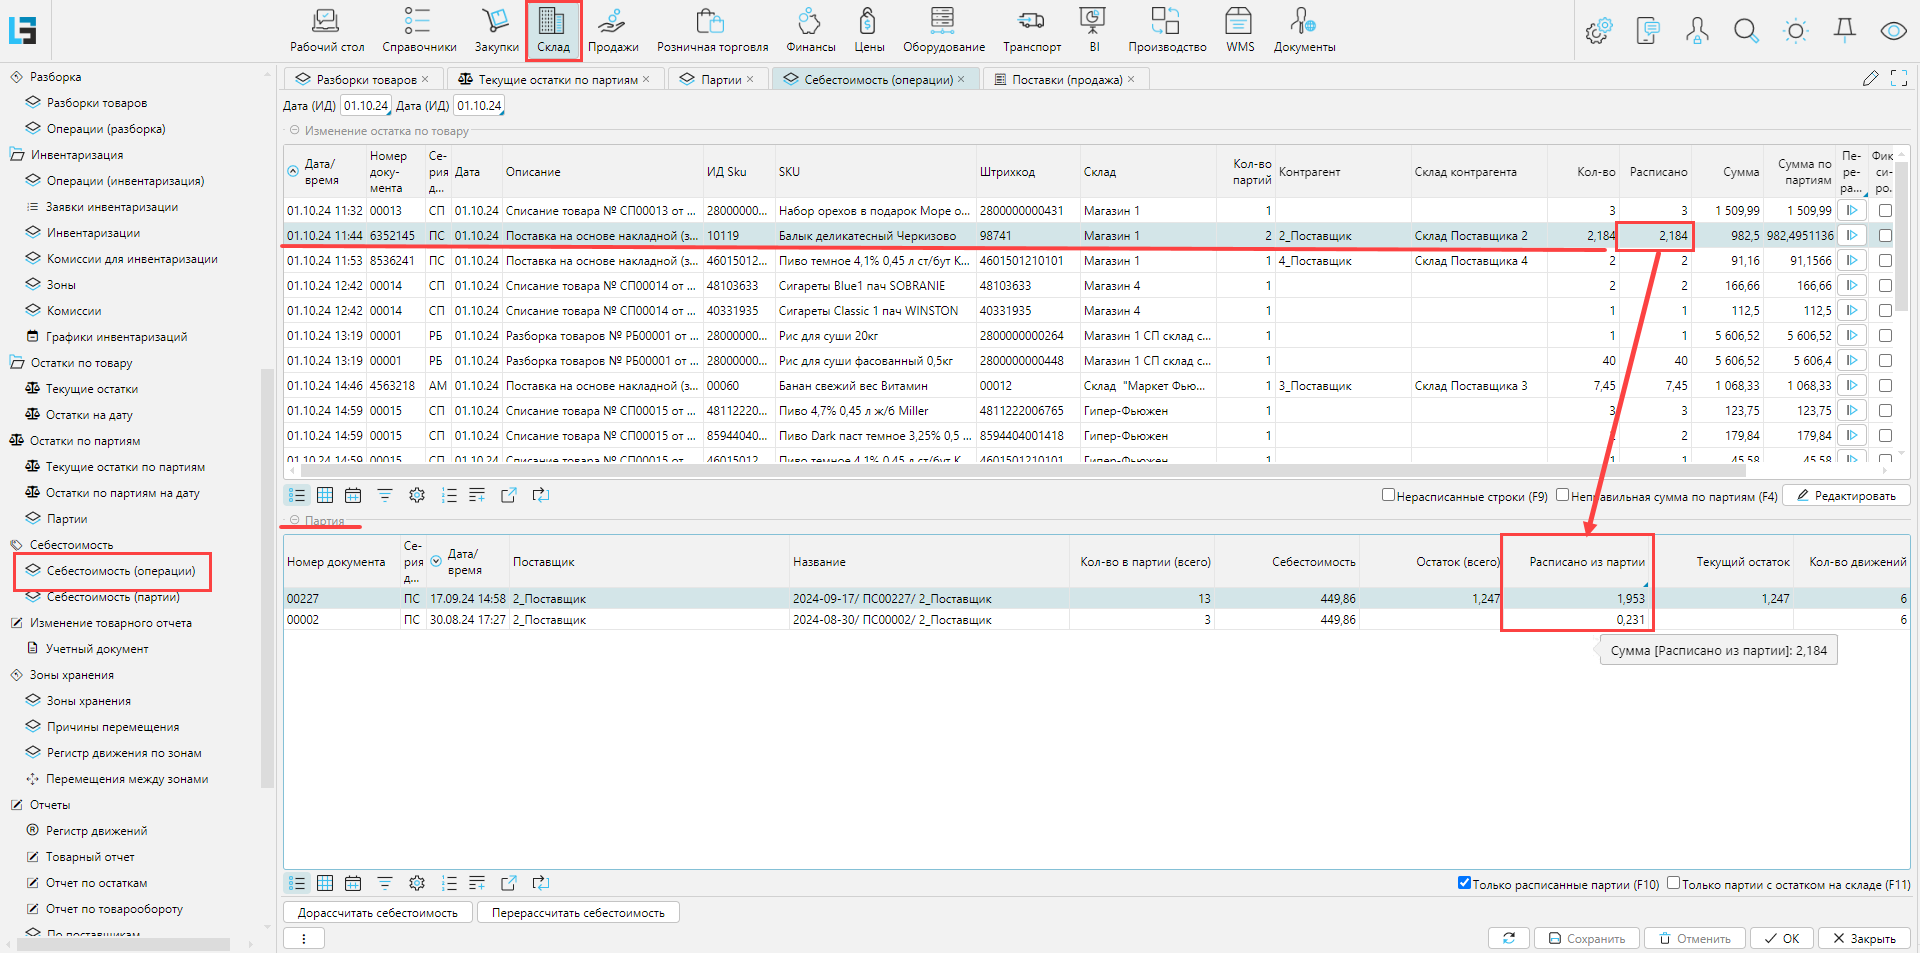1920x953 pixels.
Task: Click Дорассчитать себестоимость button
Action: pos(378,912)
